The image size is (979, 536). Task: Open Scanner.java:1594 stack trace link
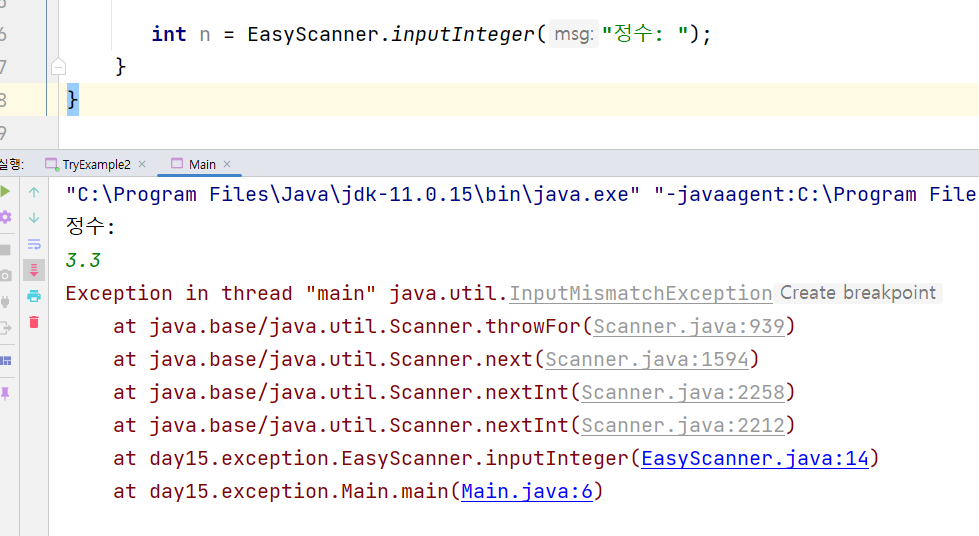pyautogui.click(x=647, y=359)
